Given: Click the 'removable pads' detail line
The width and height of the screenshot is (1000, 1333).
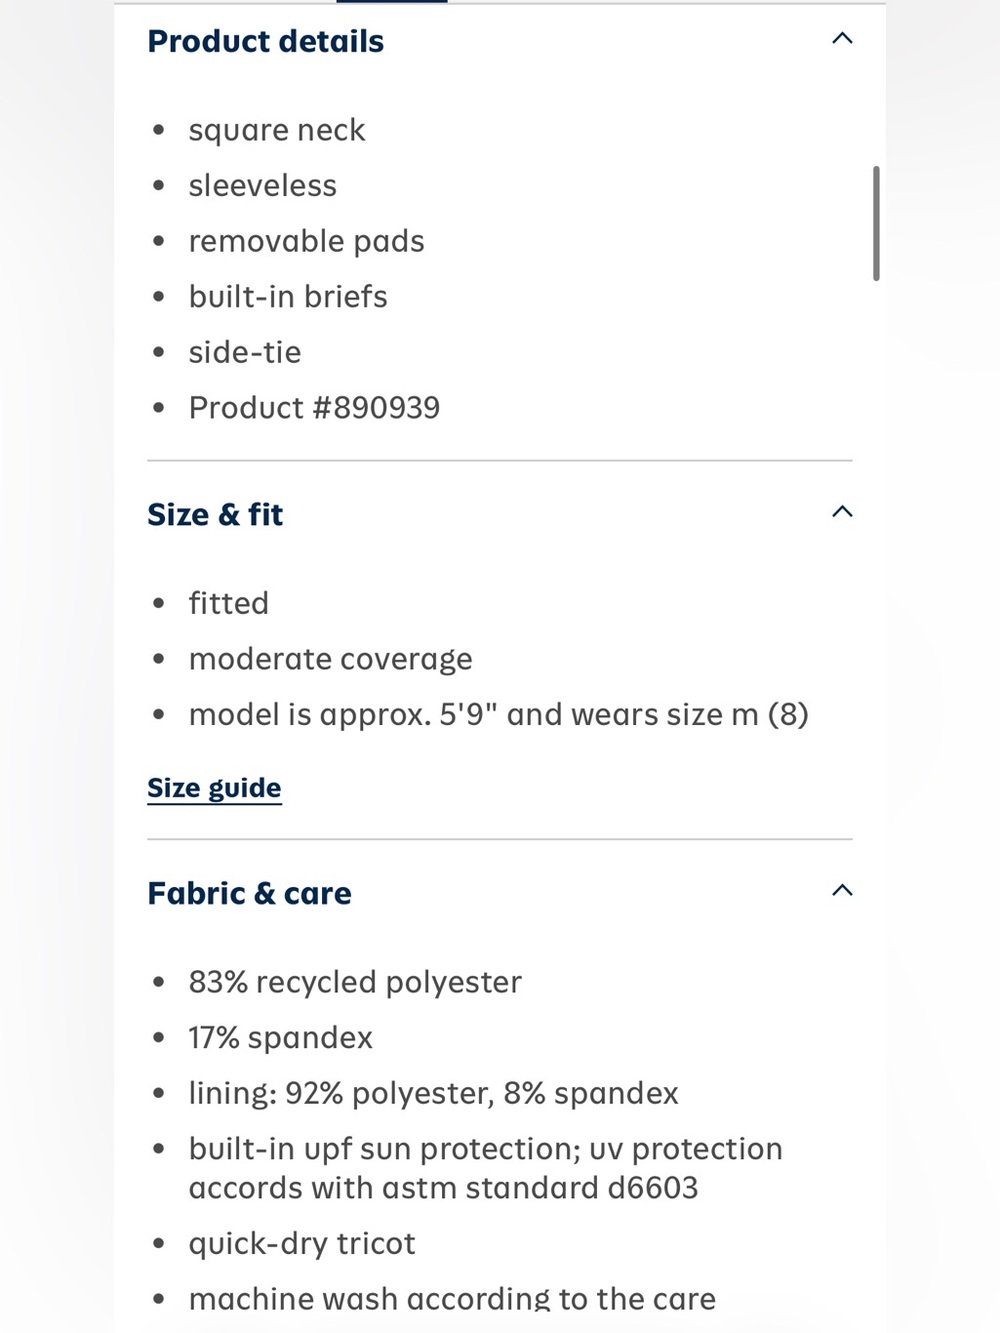Looking at the screenshot, I should (306, 241).
